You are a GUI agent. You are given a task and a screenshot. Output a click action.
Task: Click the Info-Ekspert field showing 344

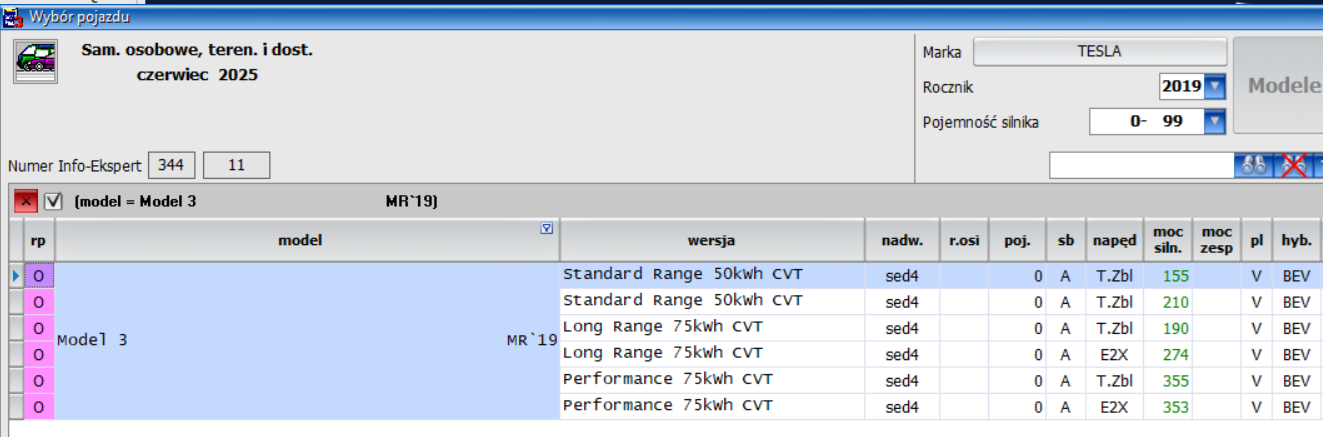click(x=173, y=165)
